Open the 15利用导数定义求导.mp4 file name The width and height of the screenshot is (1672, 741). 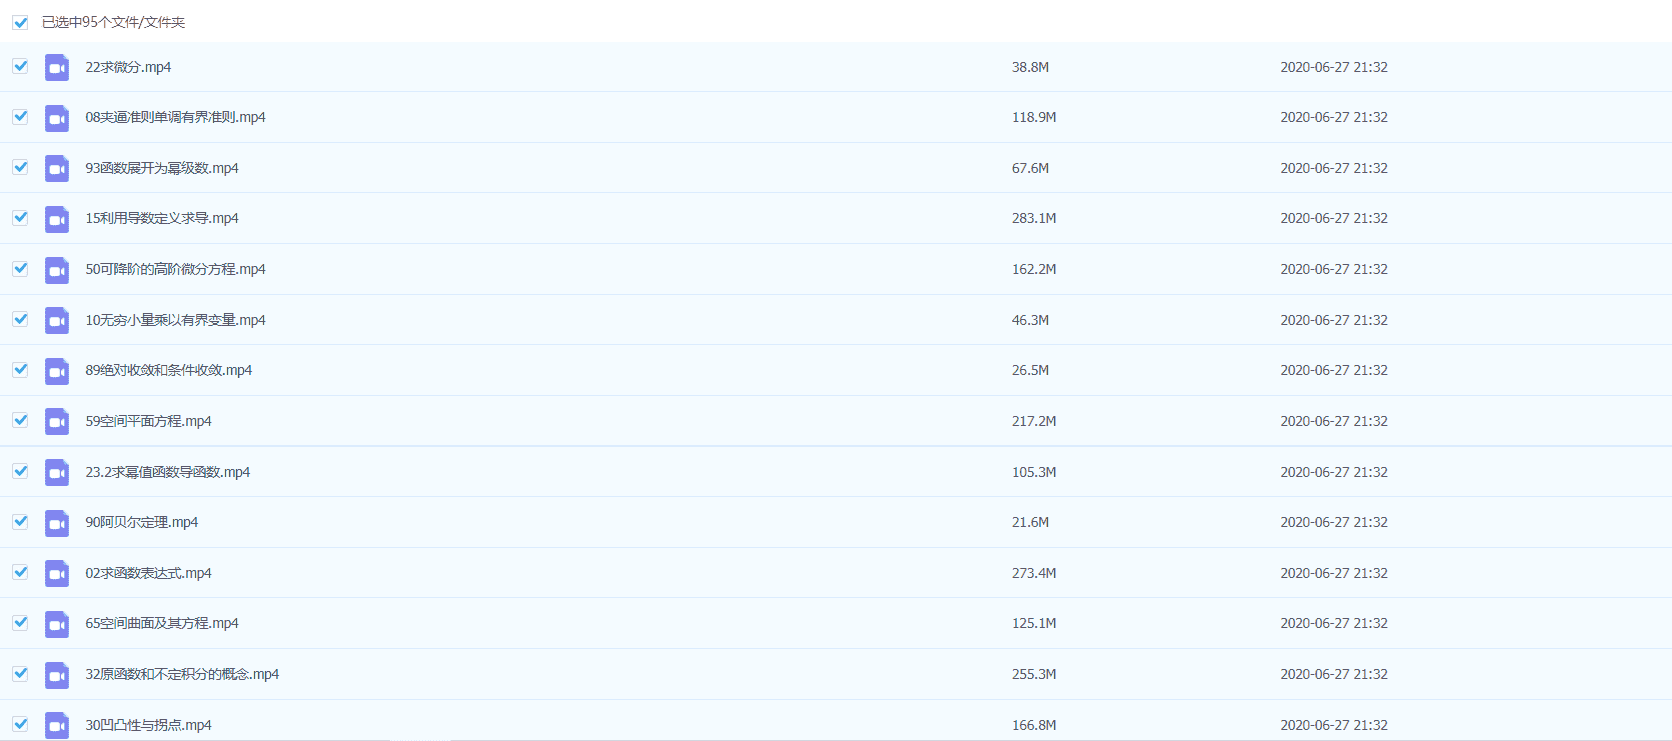tap(162, 218)
